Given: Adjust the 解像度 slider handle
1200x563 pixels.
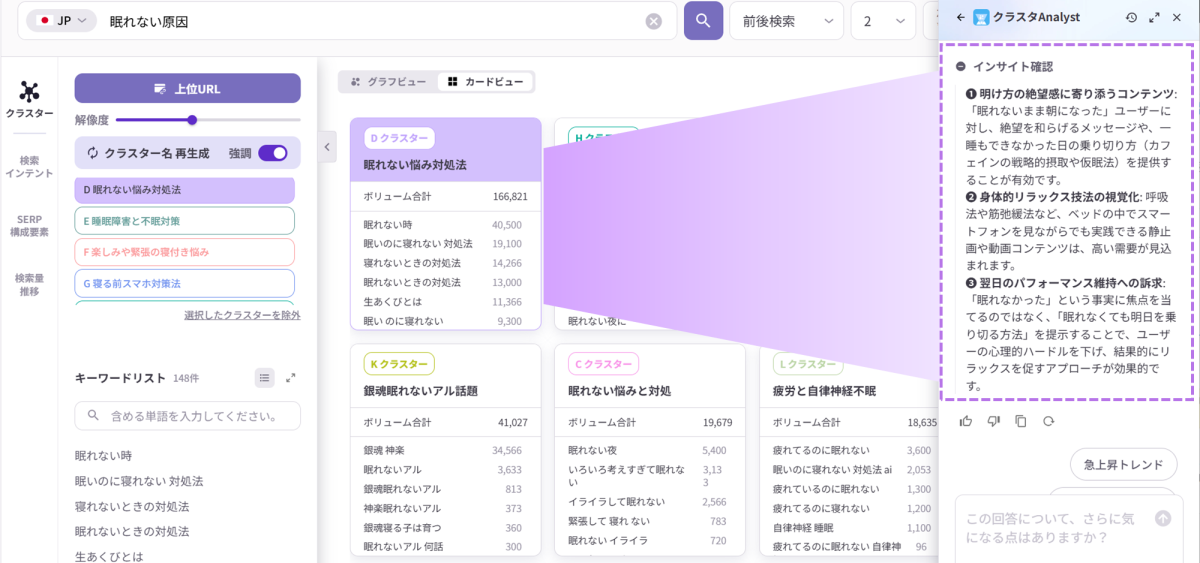Looking at the screenshot, I should [x=192, y=120].
